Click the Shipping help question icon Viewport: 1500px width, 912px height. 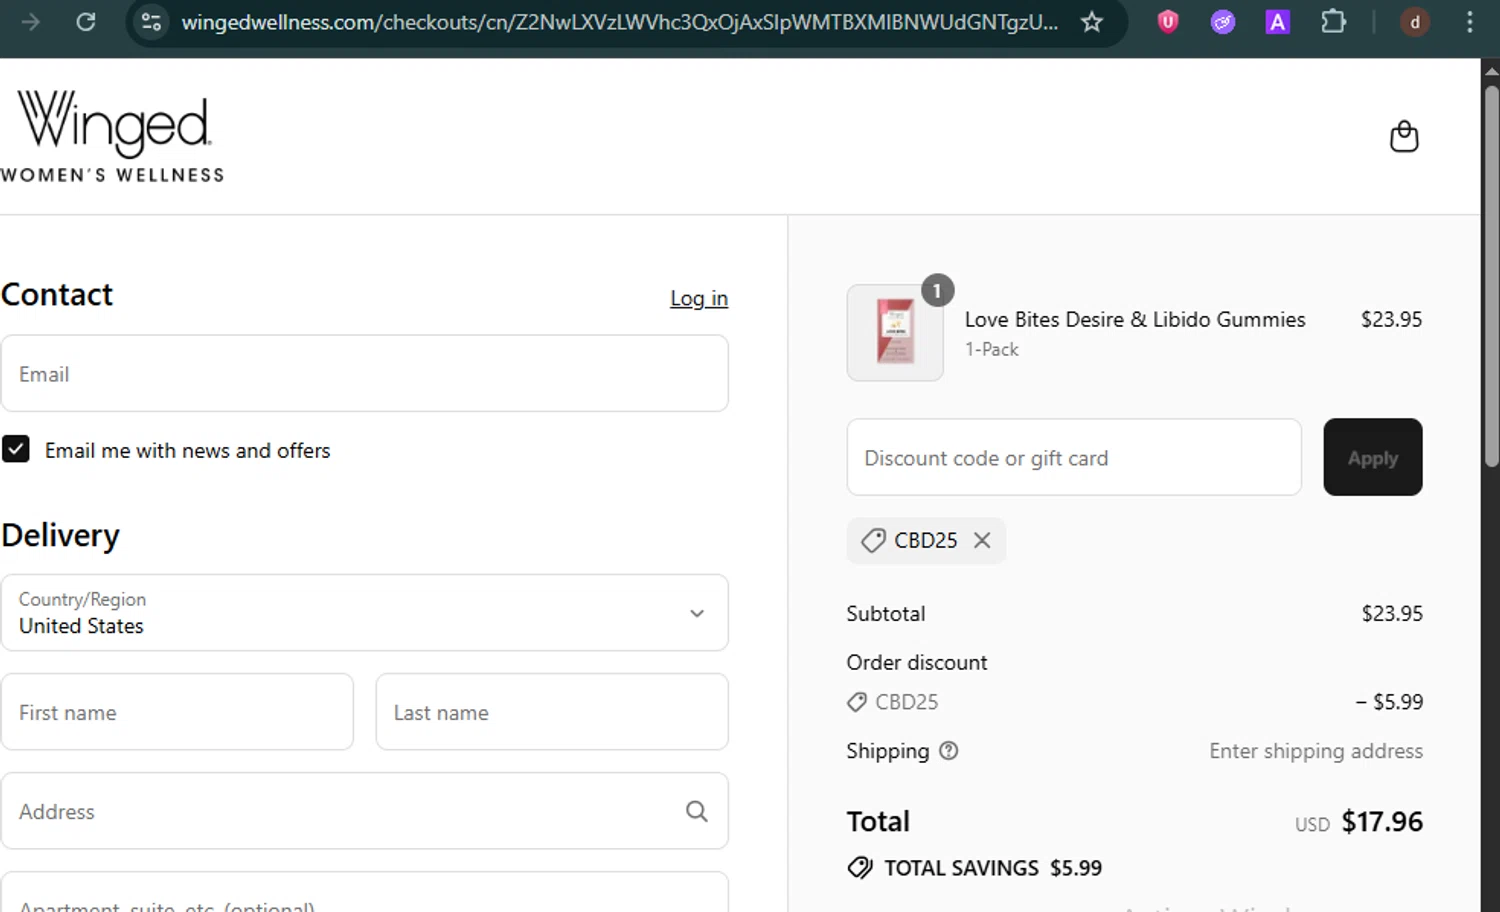click(948, 750)
